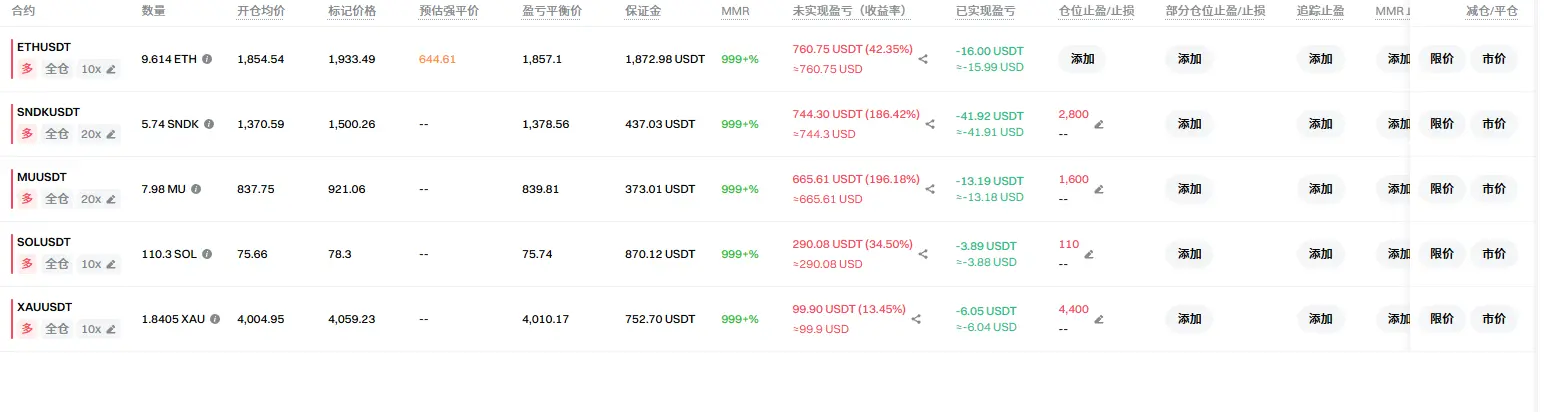Edit ETHUSDT 10x leverage pencil icon
The width and height of the screenshot is (1544, 412).
(x=111, y=69)
